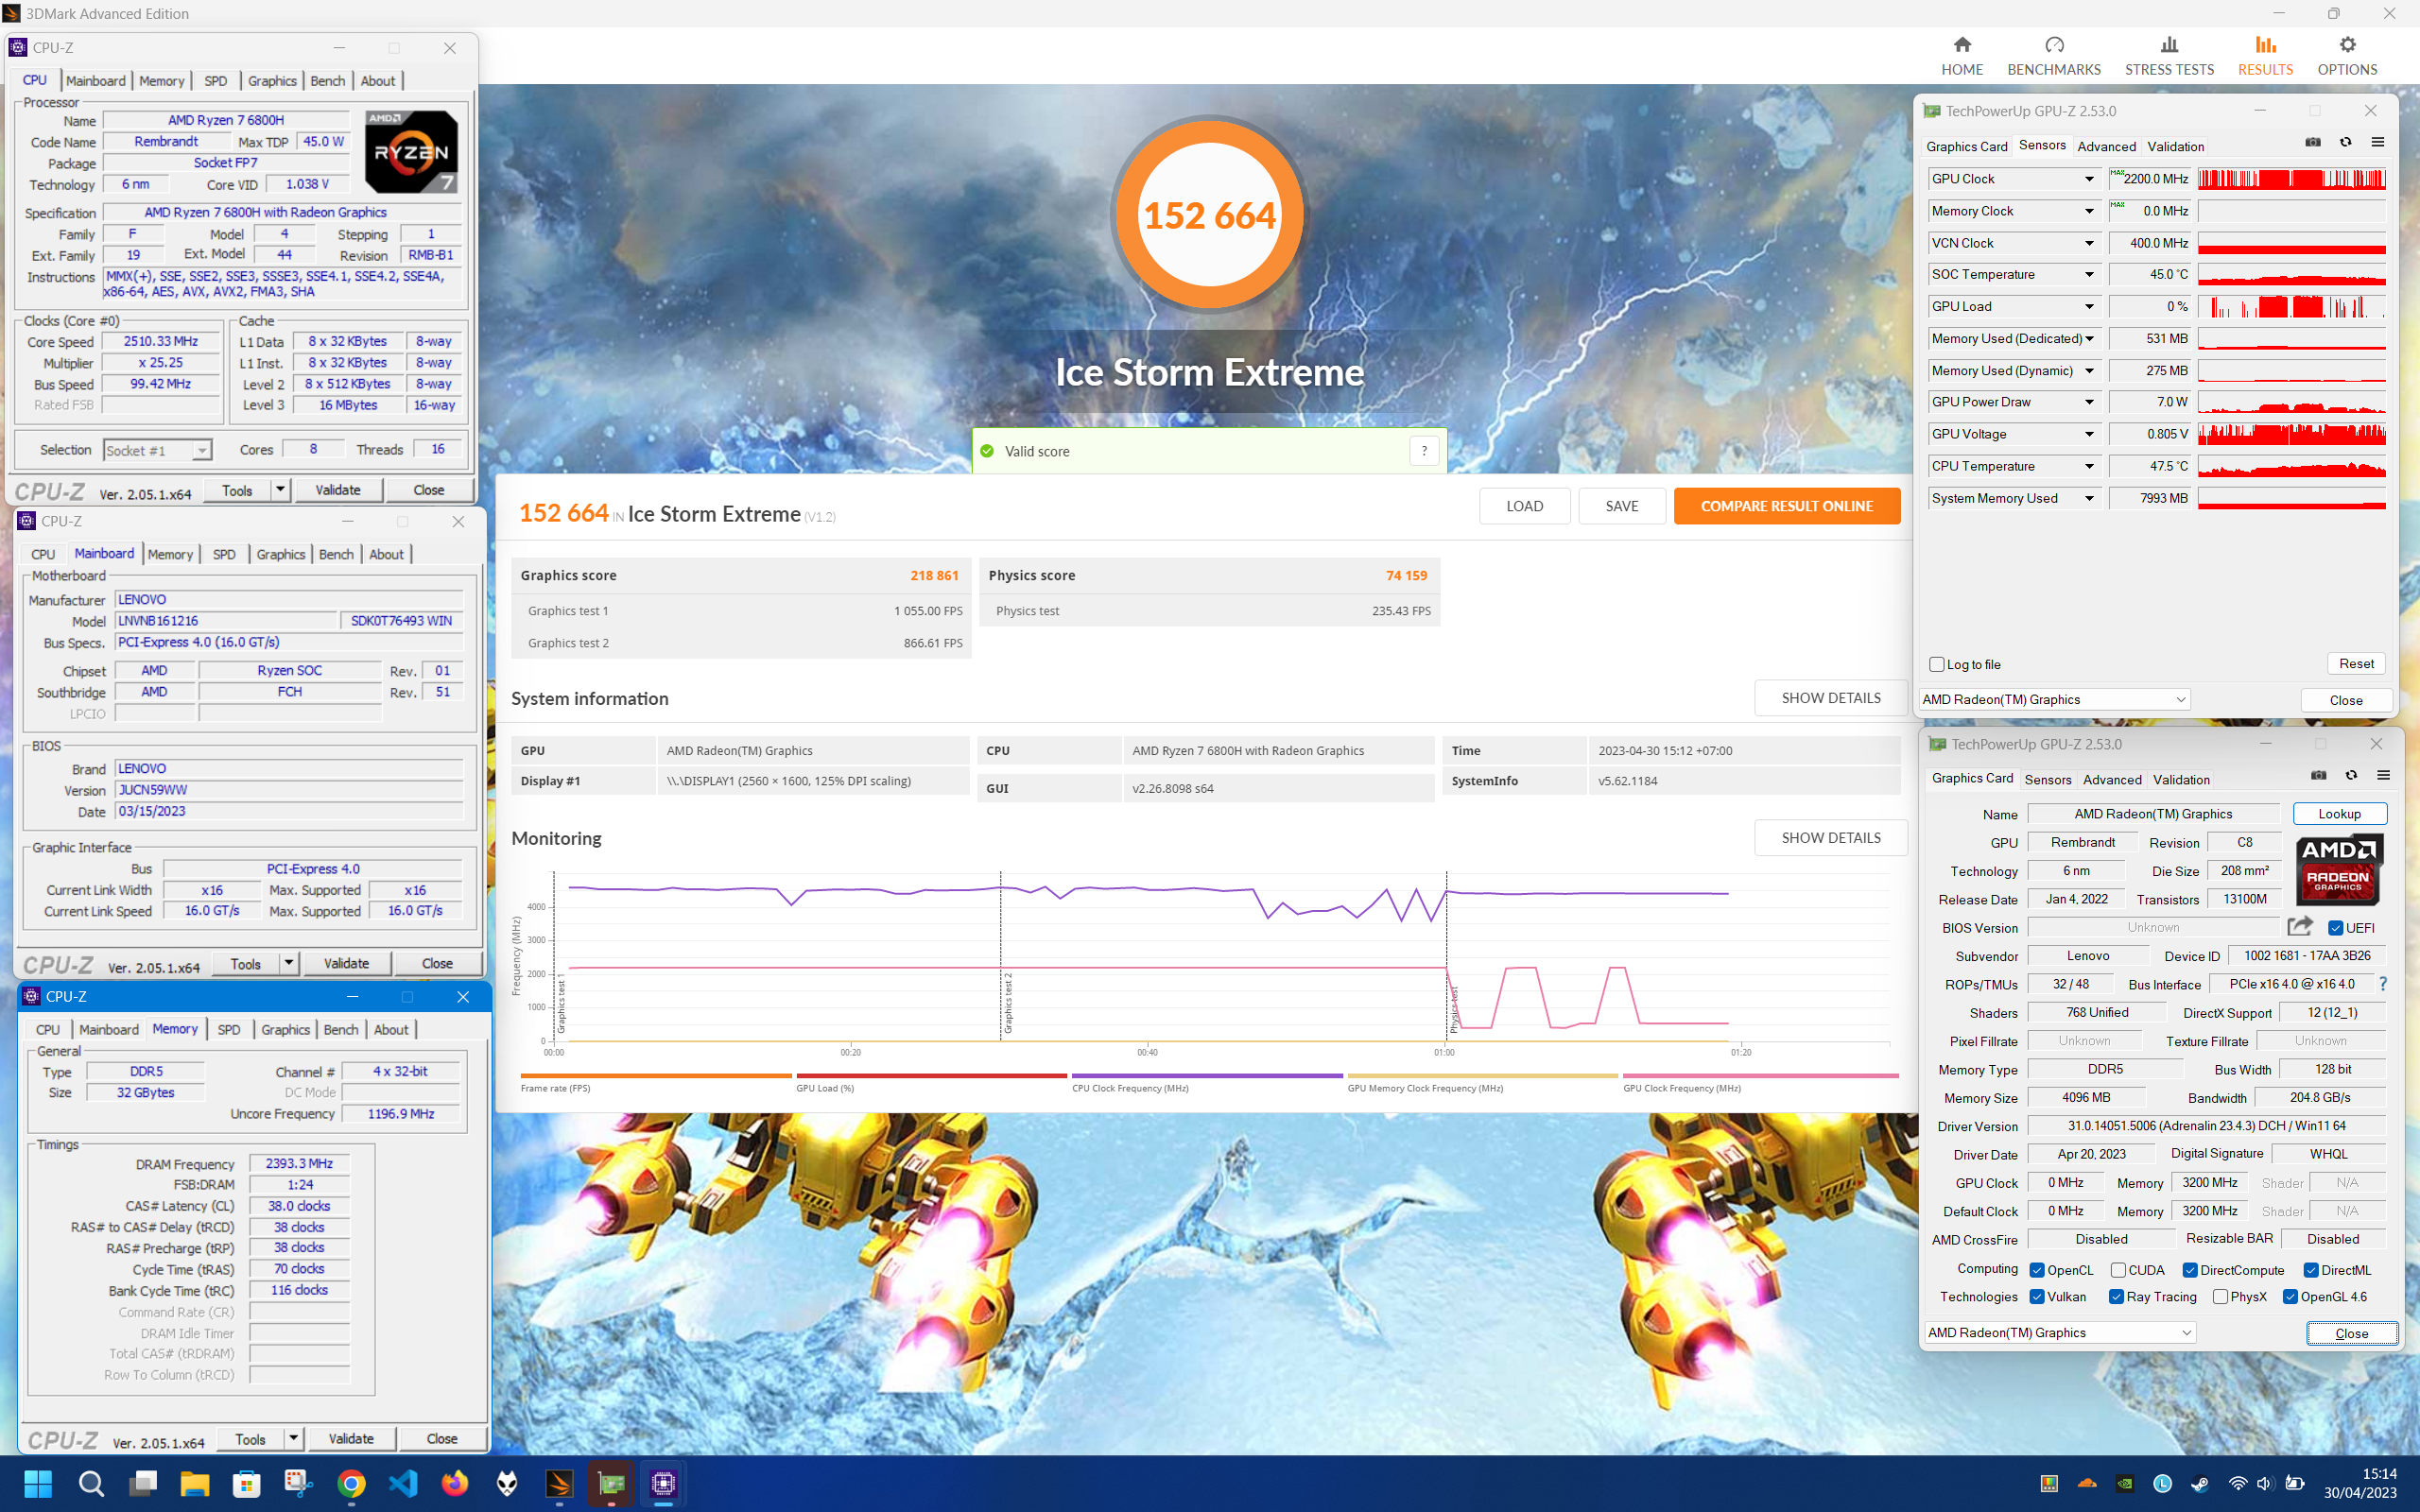Open About tab in CPU-Z CPU window

coord(378,81)
